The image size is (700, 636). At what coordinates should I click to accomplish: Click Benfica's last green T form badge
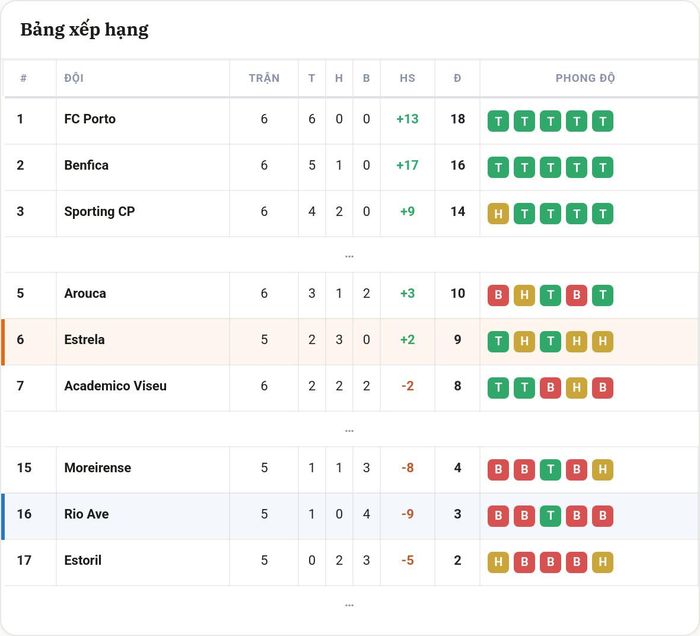pyautogui.click(x=603, y=167)
